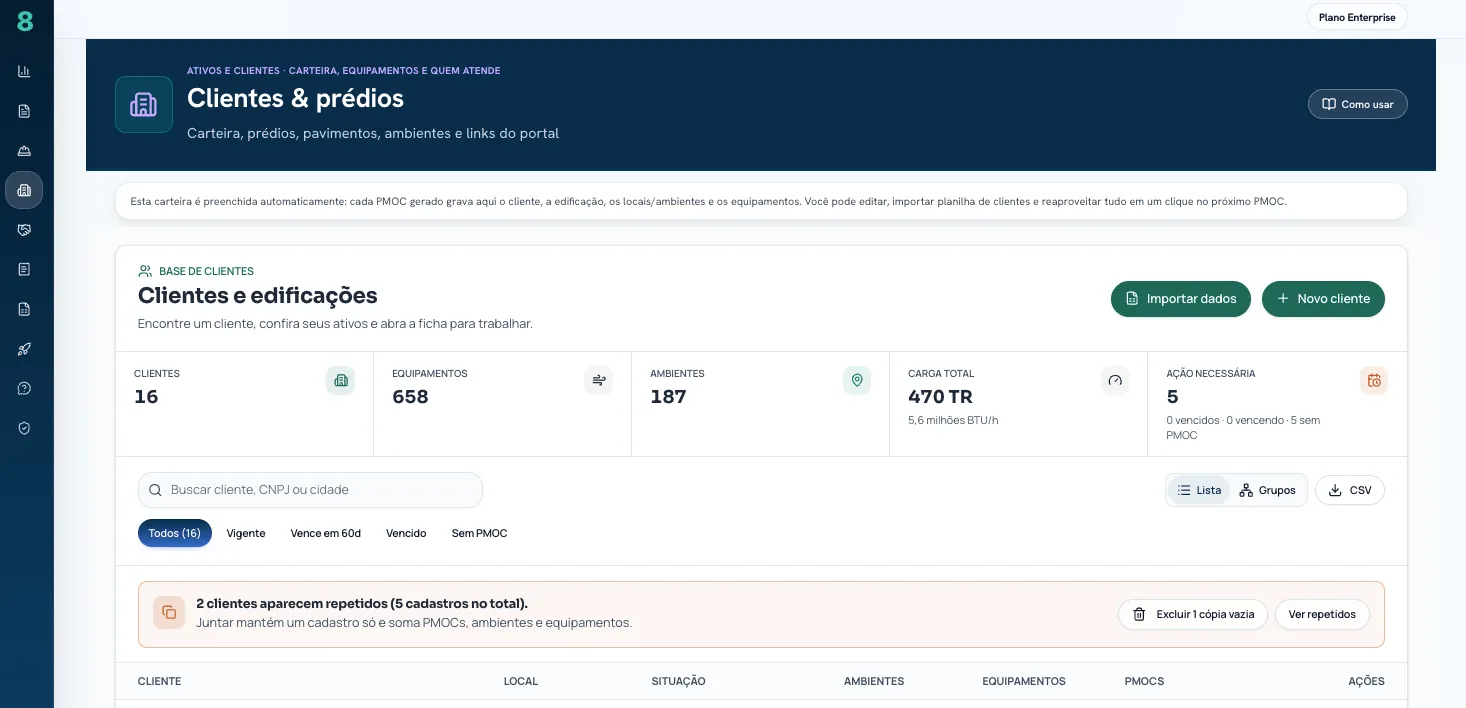Click the 16 clientes count

point(146,397)
